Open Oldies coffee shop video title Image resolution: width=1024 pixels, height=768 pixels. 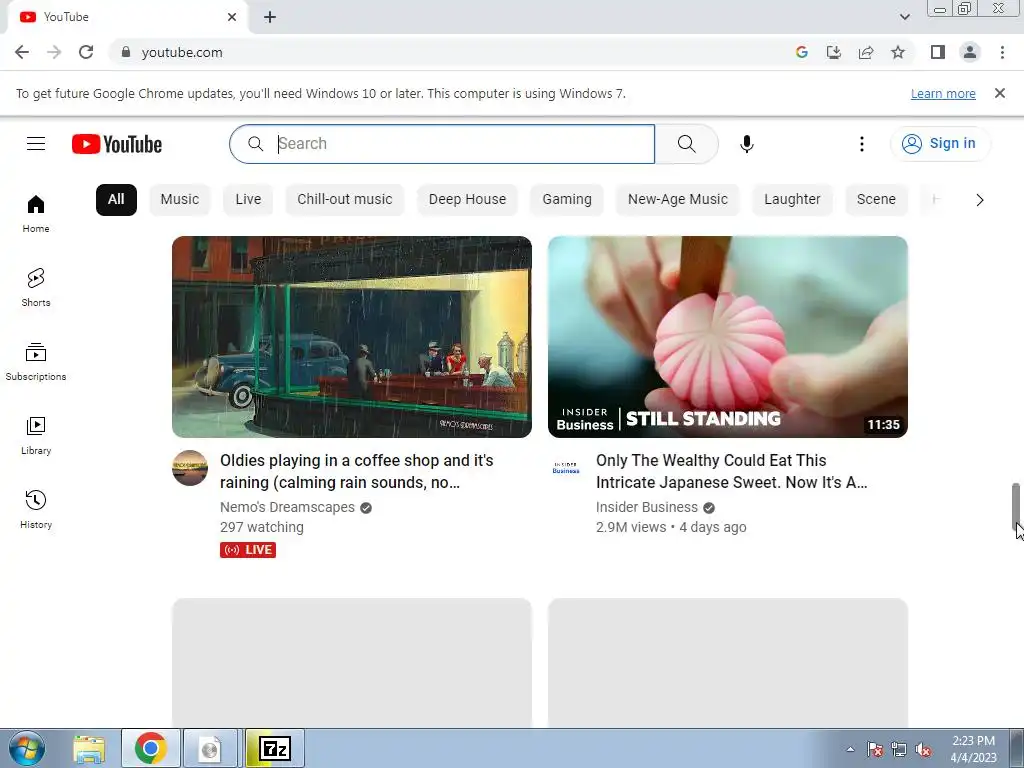pos(357,472)
